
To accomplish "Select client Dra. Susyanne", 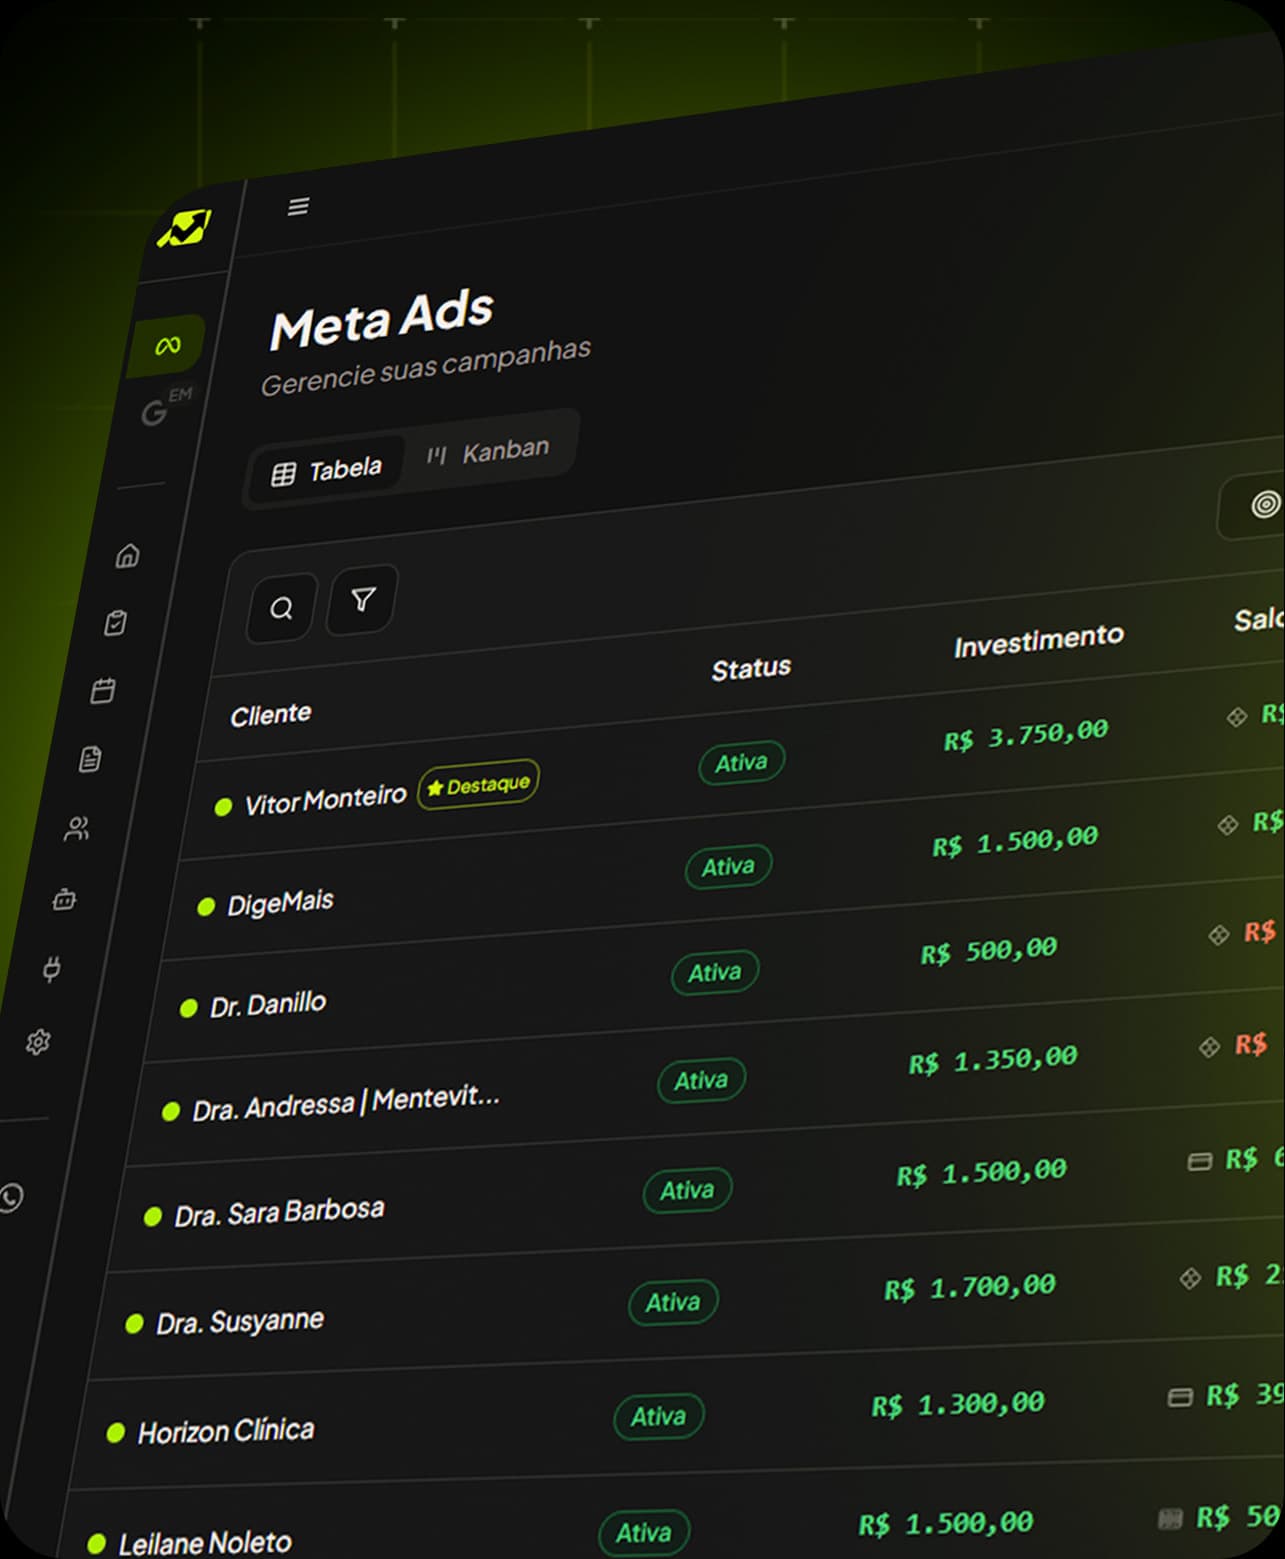I will [x=240, y=1322].
